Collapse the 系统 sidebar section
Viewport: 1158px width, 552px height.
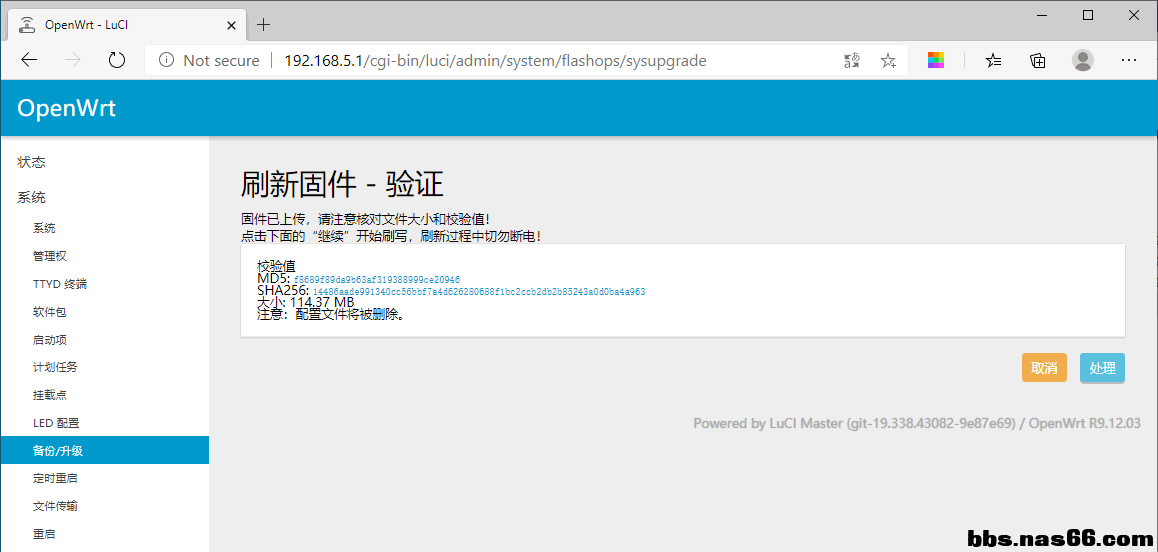[x=32, y=197]
